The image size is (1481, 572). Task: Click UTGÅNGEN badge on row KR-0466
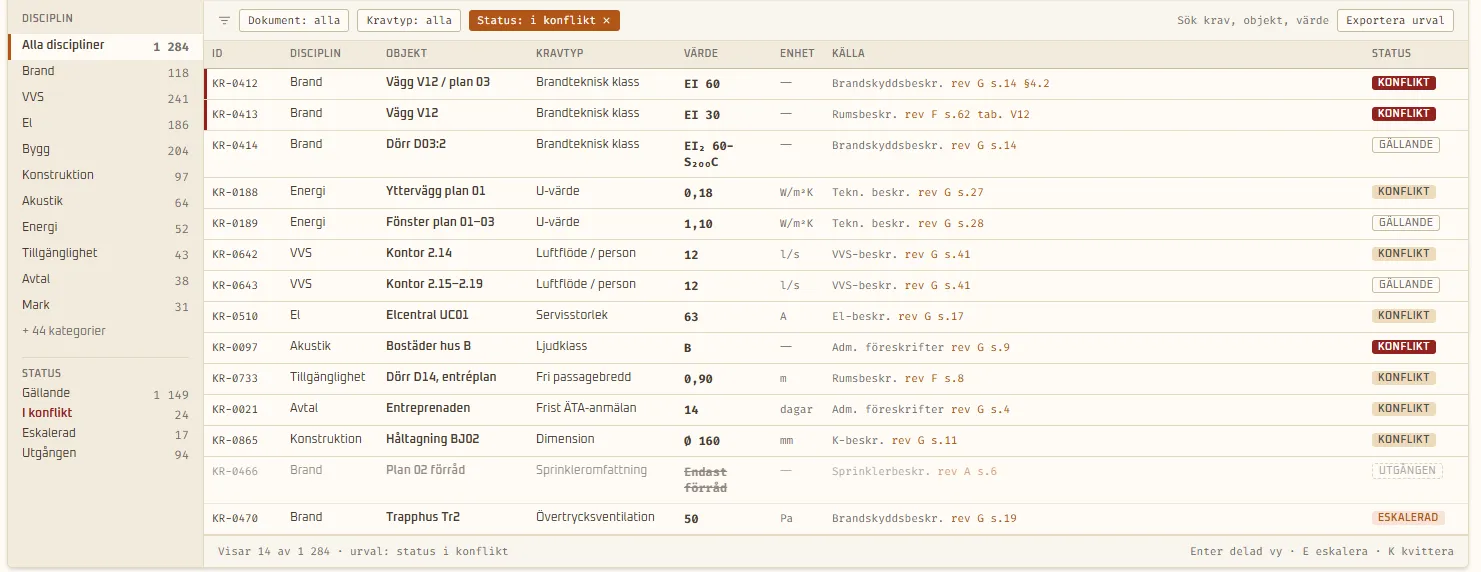coord(1407,470)
